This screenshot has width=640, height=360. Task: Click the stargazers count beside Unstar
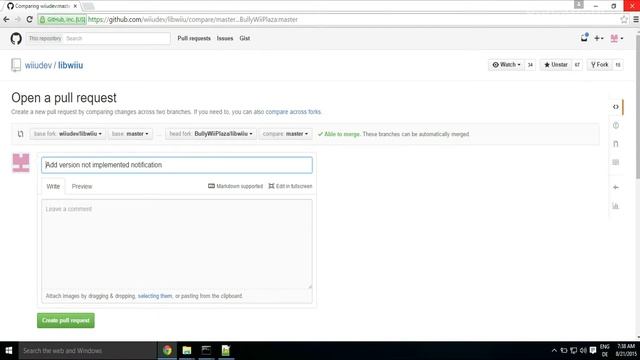coord(577,65)
